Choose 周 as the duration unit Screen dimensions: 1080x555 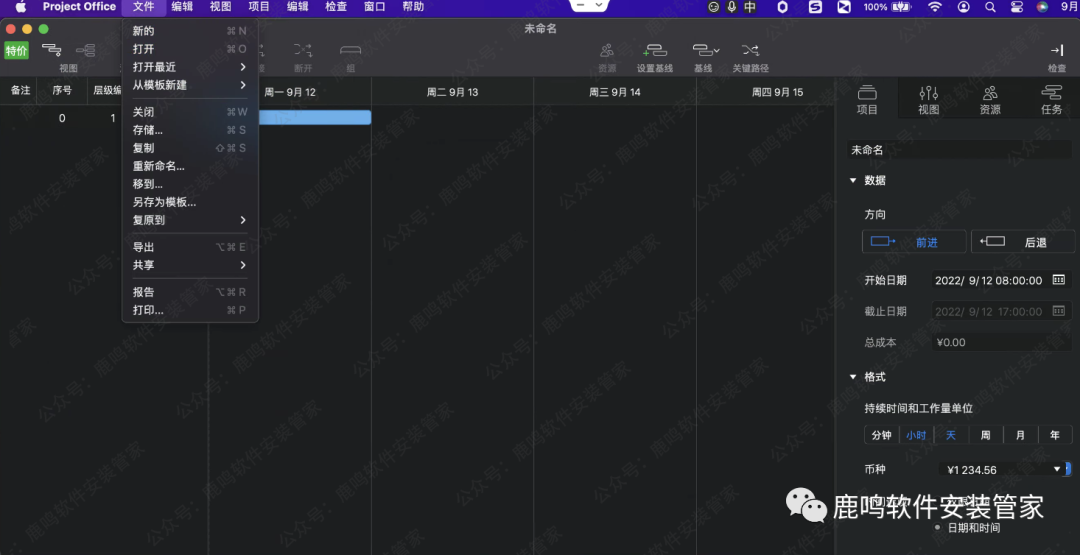point(985,435)
